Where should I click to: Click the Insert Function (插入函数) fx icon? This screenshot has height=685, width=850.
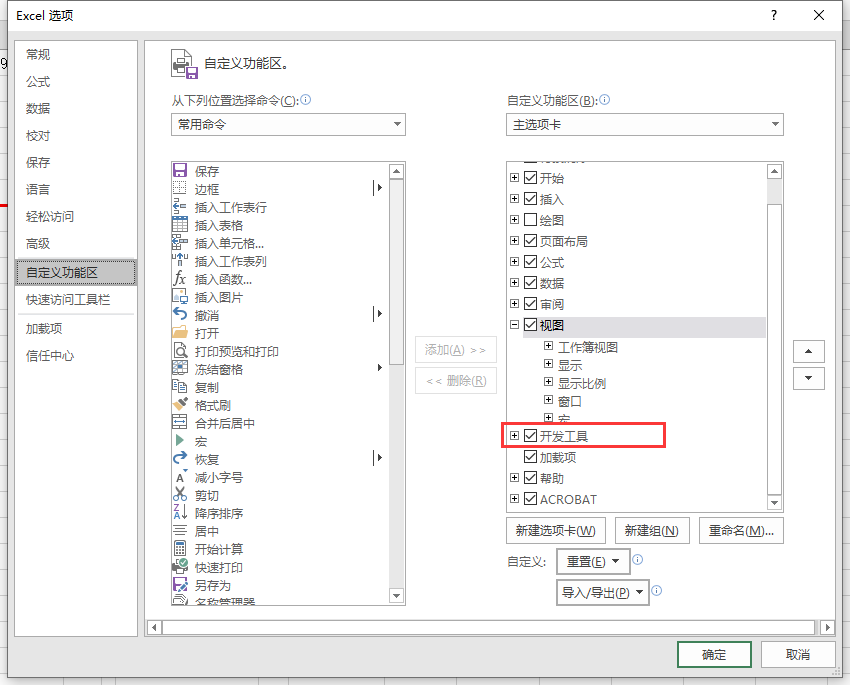[180, 279]
